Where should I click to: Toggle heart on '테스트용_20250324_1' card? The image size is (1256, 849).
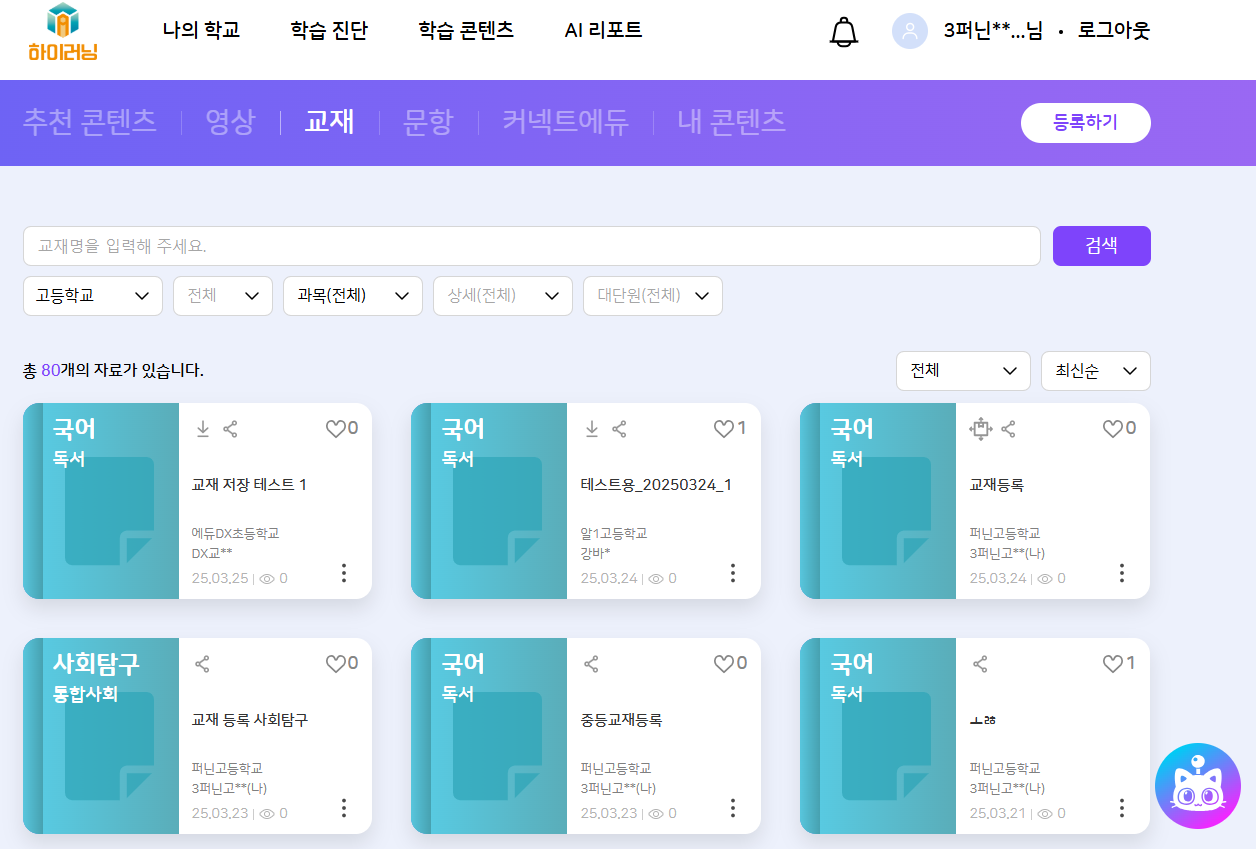pyautogui.click(x=723, y=429)
